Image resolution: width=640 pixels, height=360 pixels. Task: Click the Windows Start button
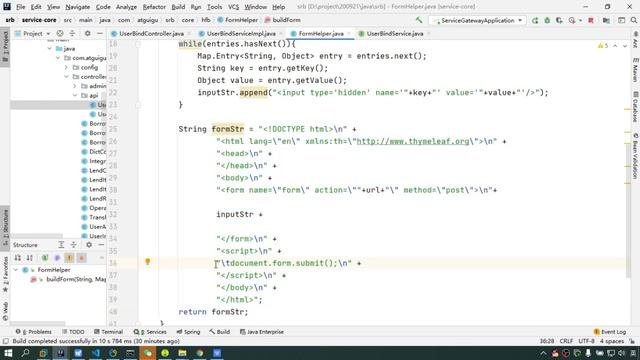point(8,353)
